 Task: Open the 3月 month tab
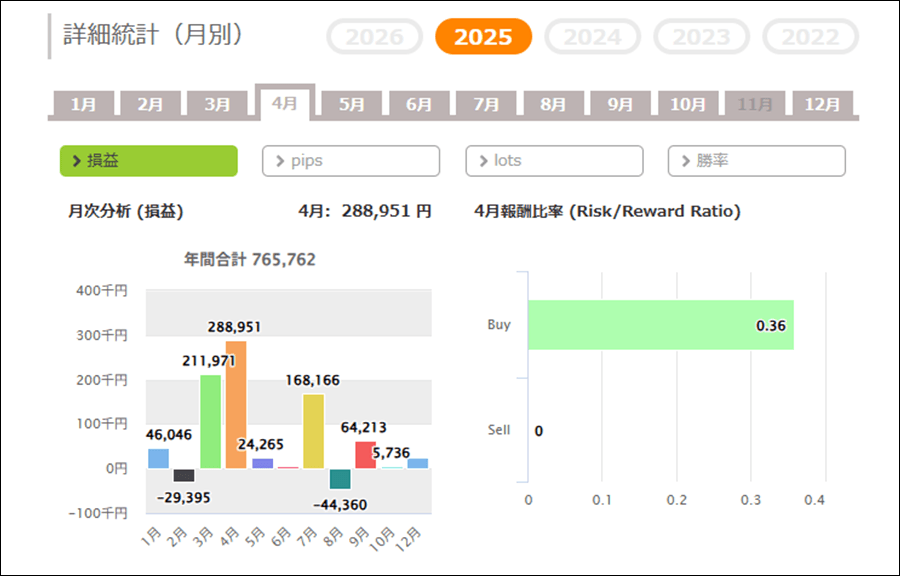[x=217, y=104]
